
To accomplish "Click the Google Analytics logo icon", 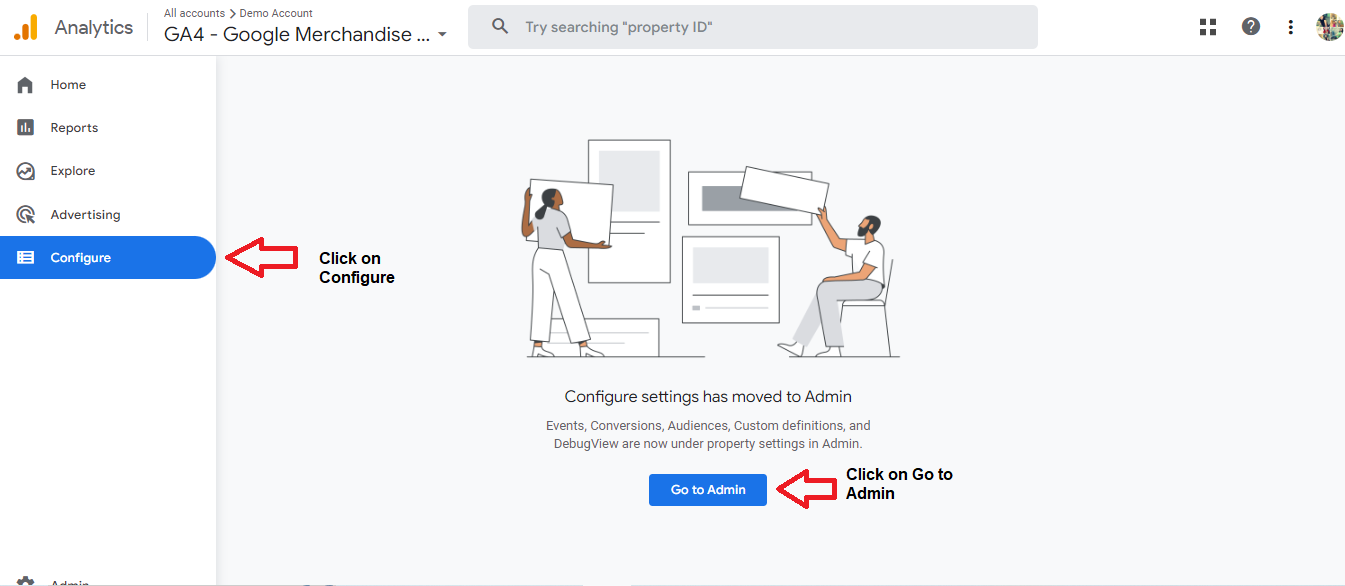I will (x=25, y=27).
